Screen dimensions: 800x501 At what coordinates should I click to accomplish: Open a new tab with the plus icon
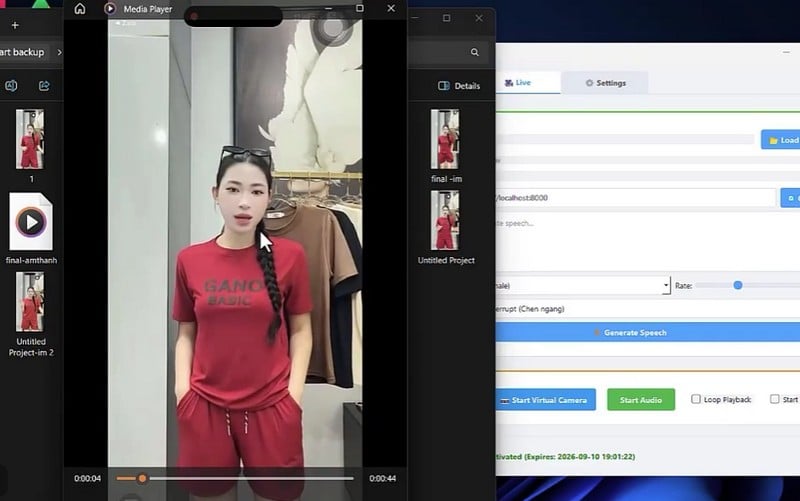[15, 25]
